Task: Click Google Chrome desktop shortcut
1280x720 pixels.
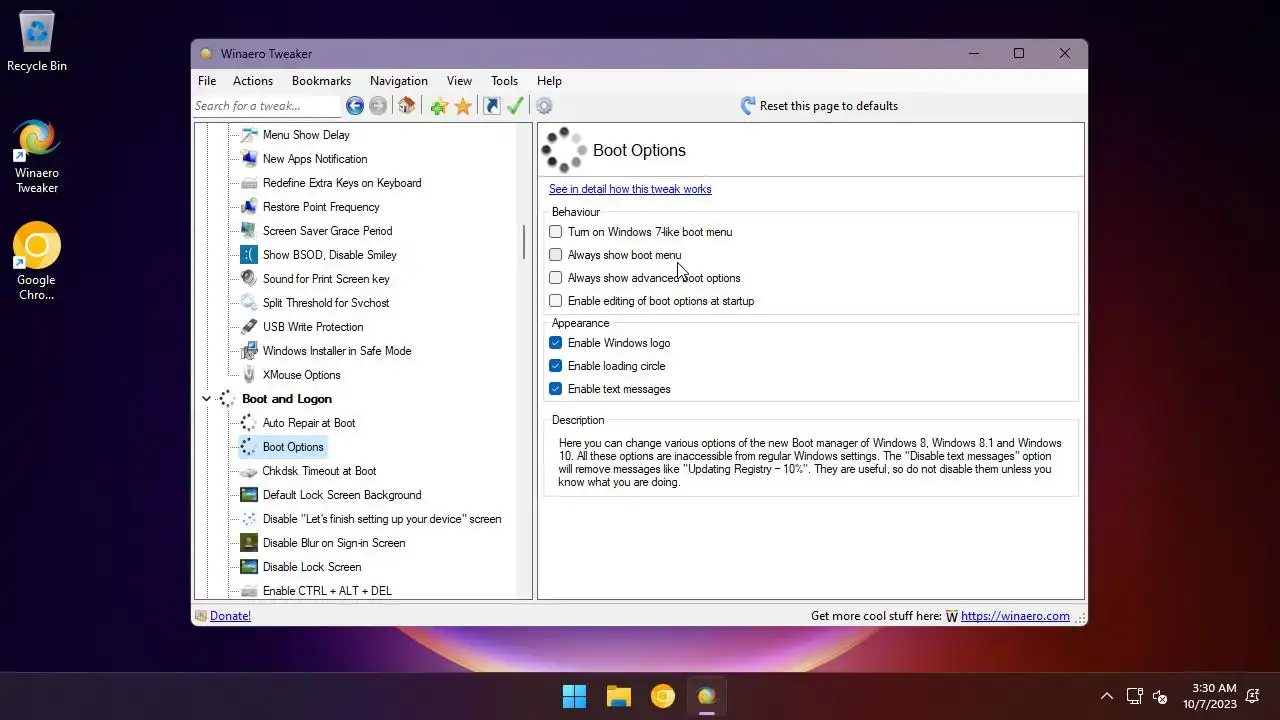Action: (37, 262)
